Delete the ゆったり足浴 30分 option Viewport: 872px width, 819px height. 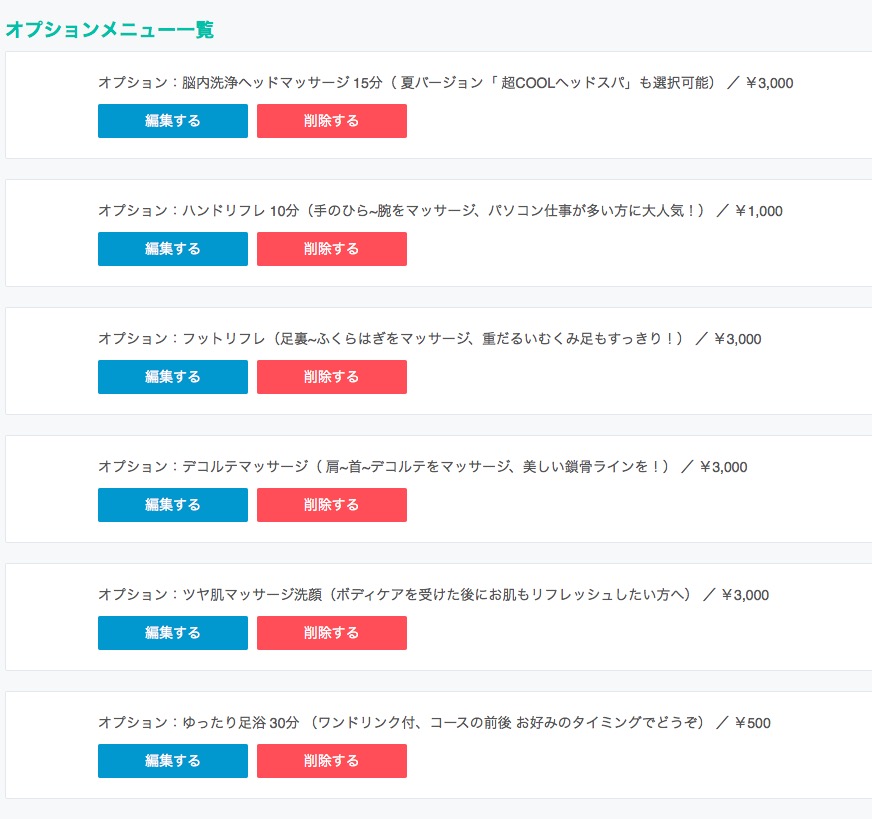332,761
